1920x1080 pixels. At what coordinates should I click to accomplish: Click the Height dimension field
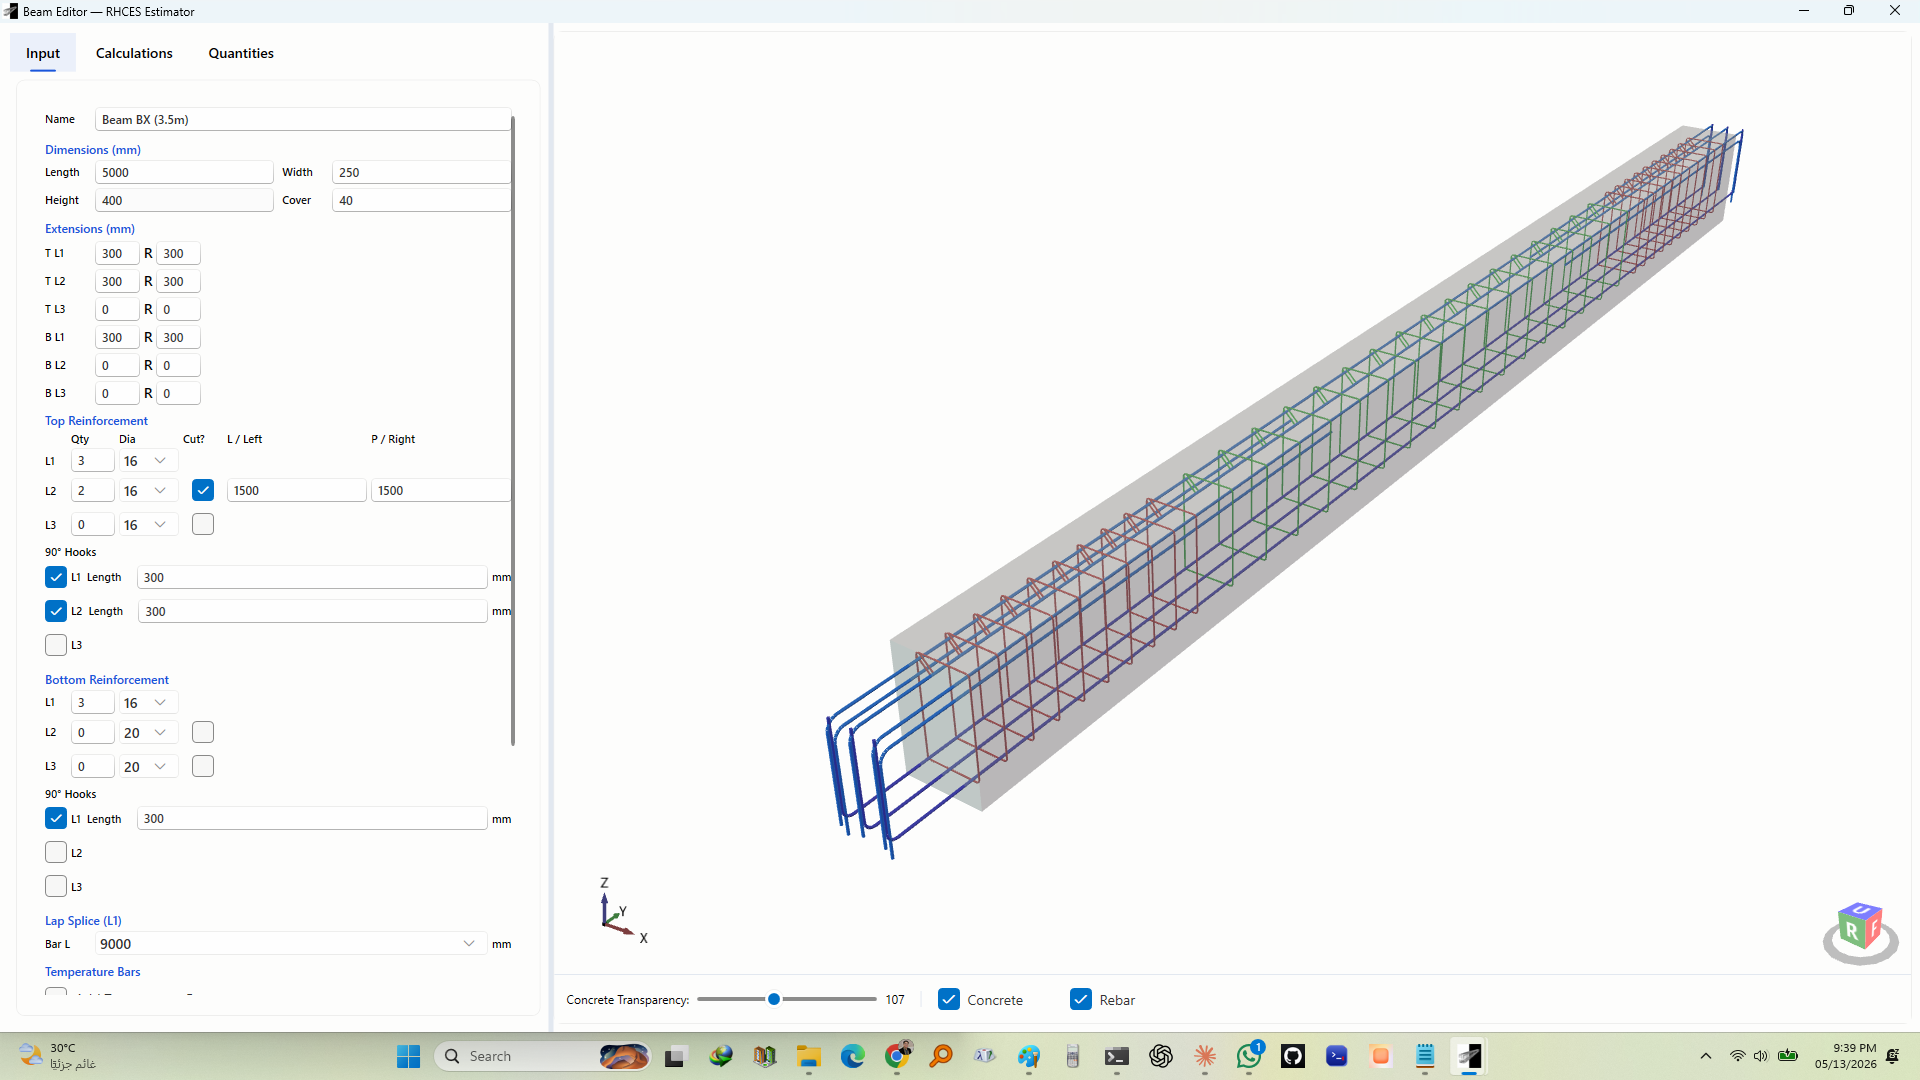click(184, 200)
